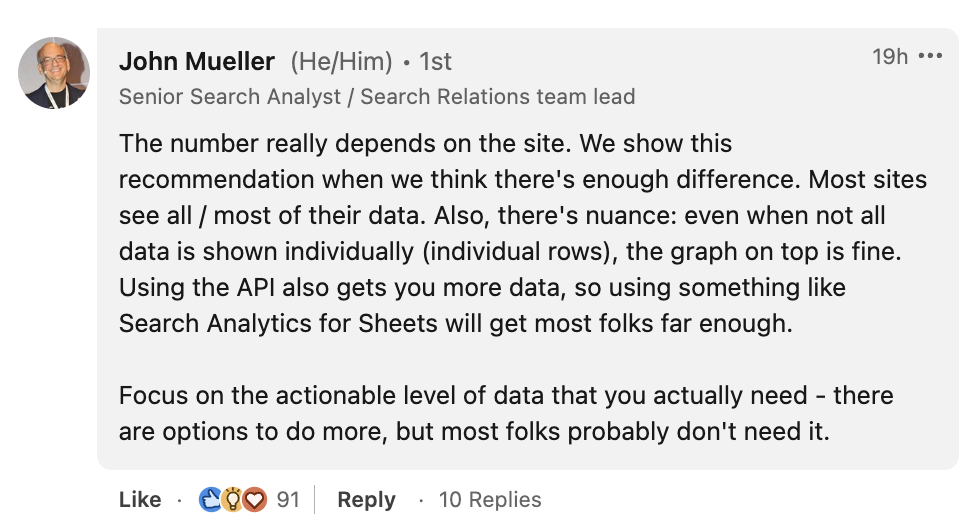
Task: View the 91 reactions list
Action: (x=288, y=499)
